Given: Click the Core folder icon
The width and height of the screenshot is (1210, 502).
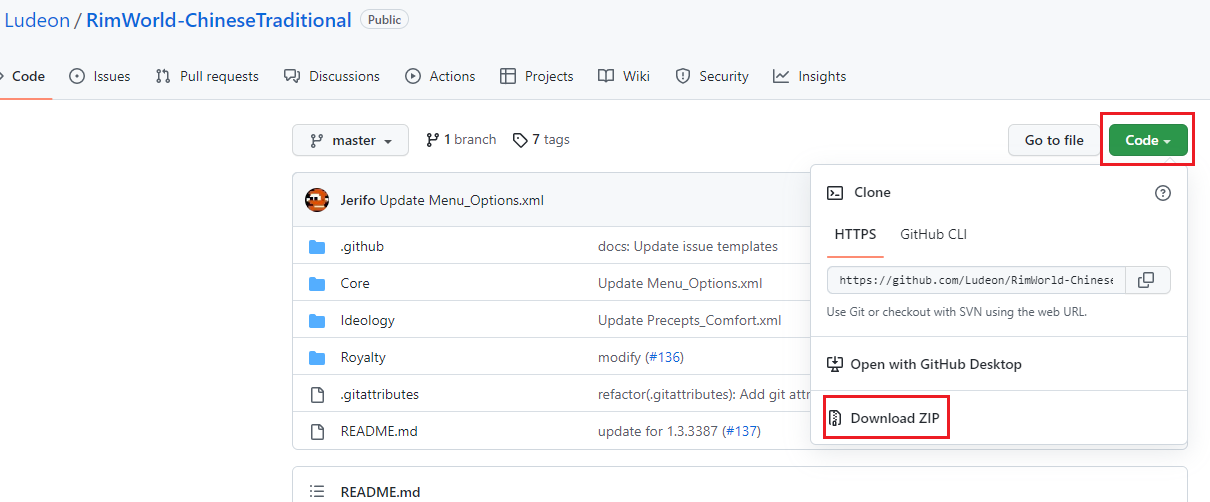Looking at the screenshot, I should coord(318,283).
